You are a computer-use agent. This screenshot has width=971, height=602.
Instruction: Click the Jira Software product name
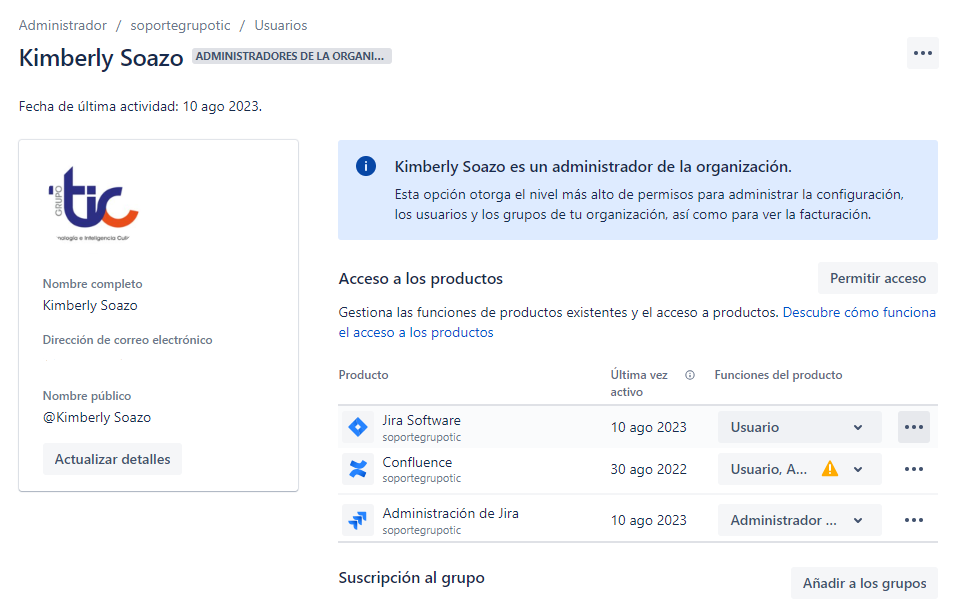421,421
